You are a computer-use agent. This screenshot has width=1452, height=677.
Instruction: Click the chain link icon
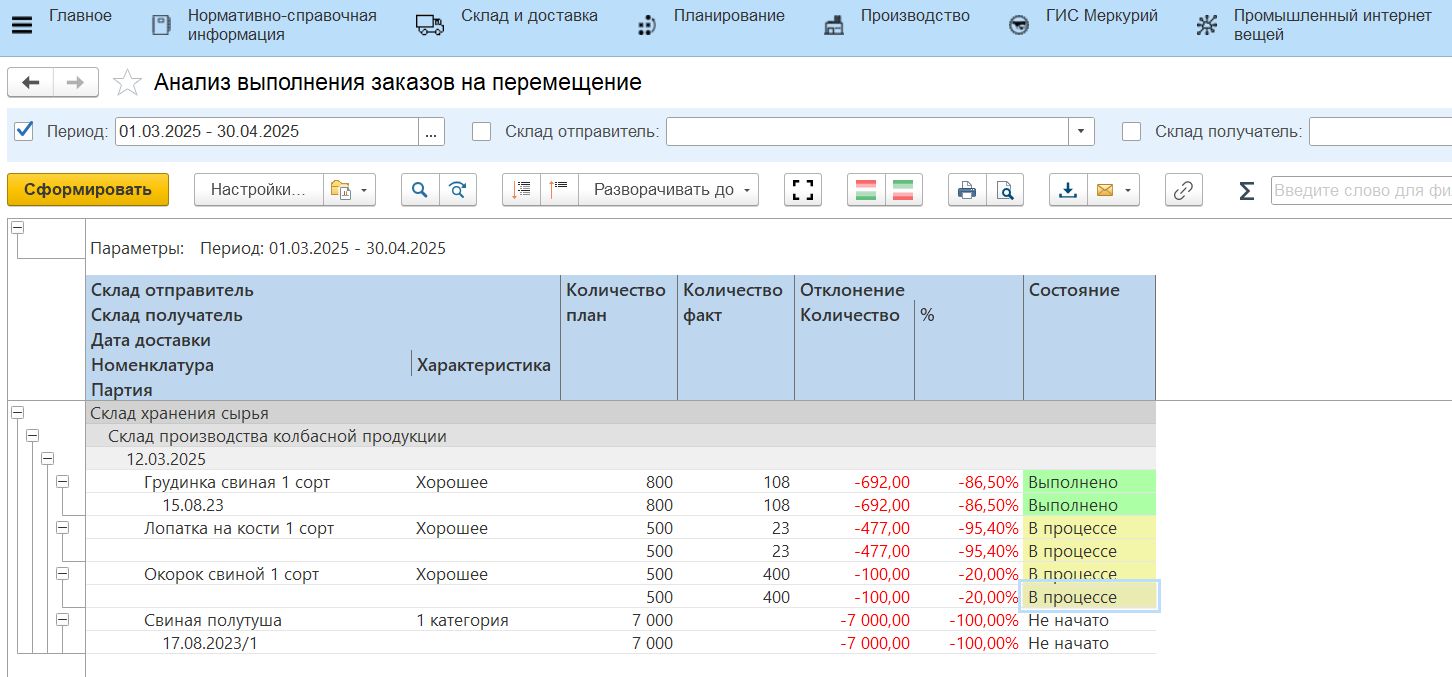(x=1184, y=190)
